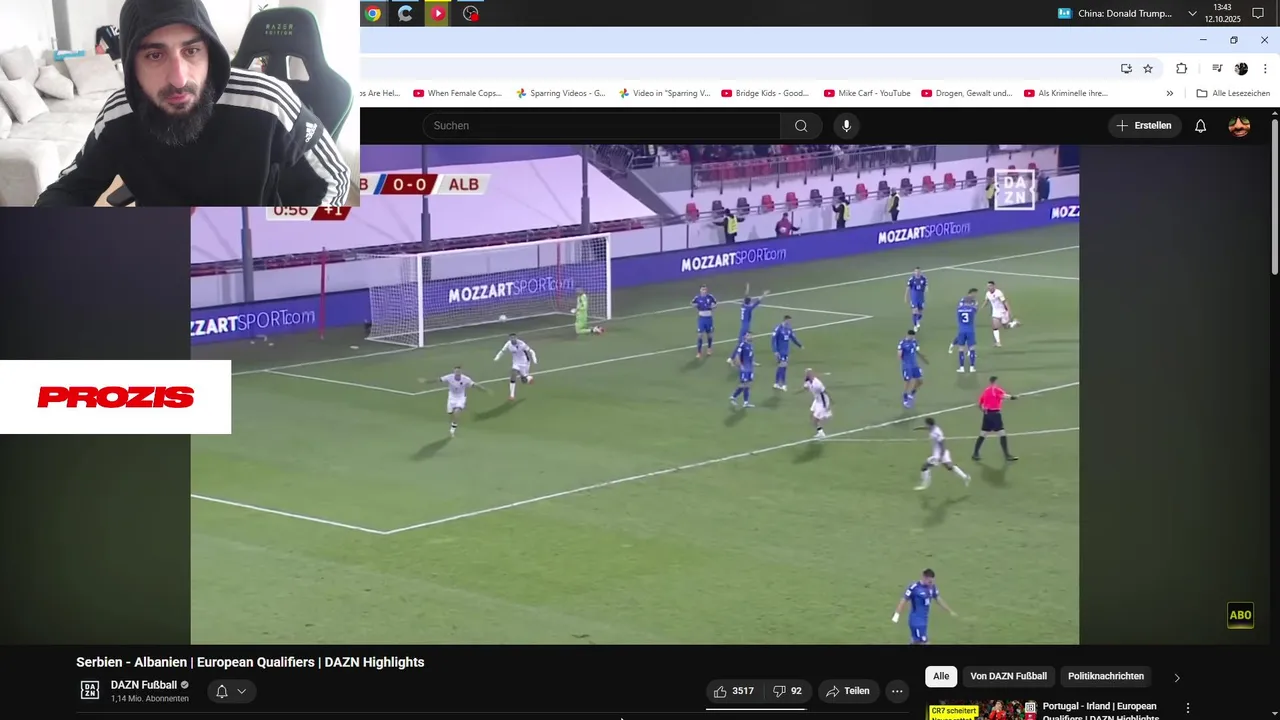Open the "Sparring Videos - G..." bookmark
The image size is (1280, 720).
(x=560, y=93)
